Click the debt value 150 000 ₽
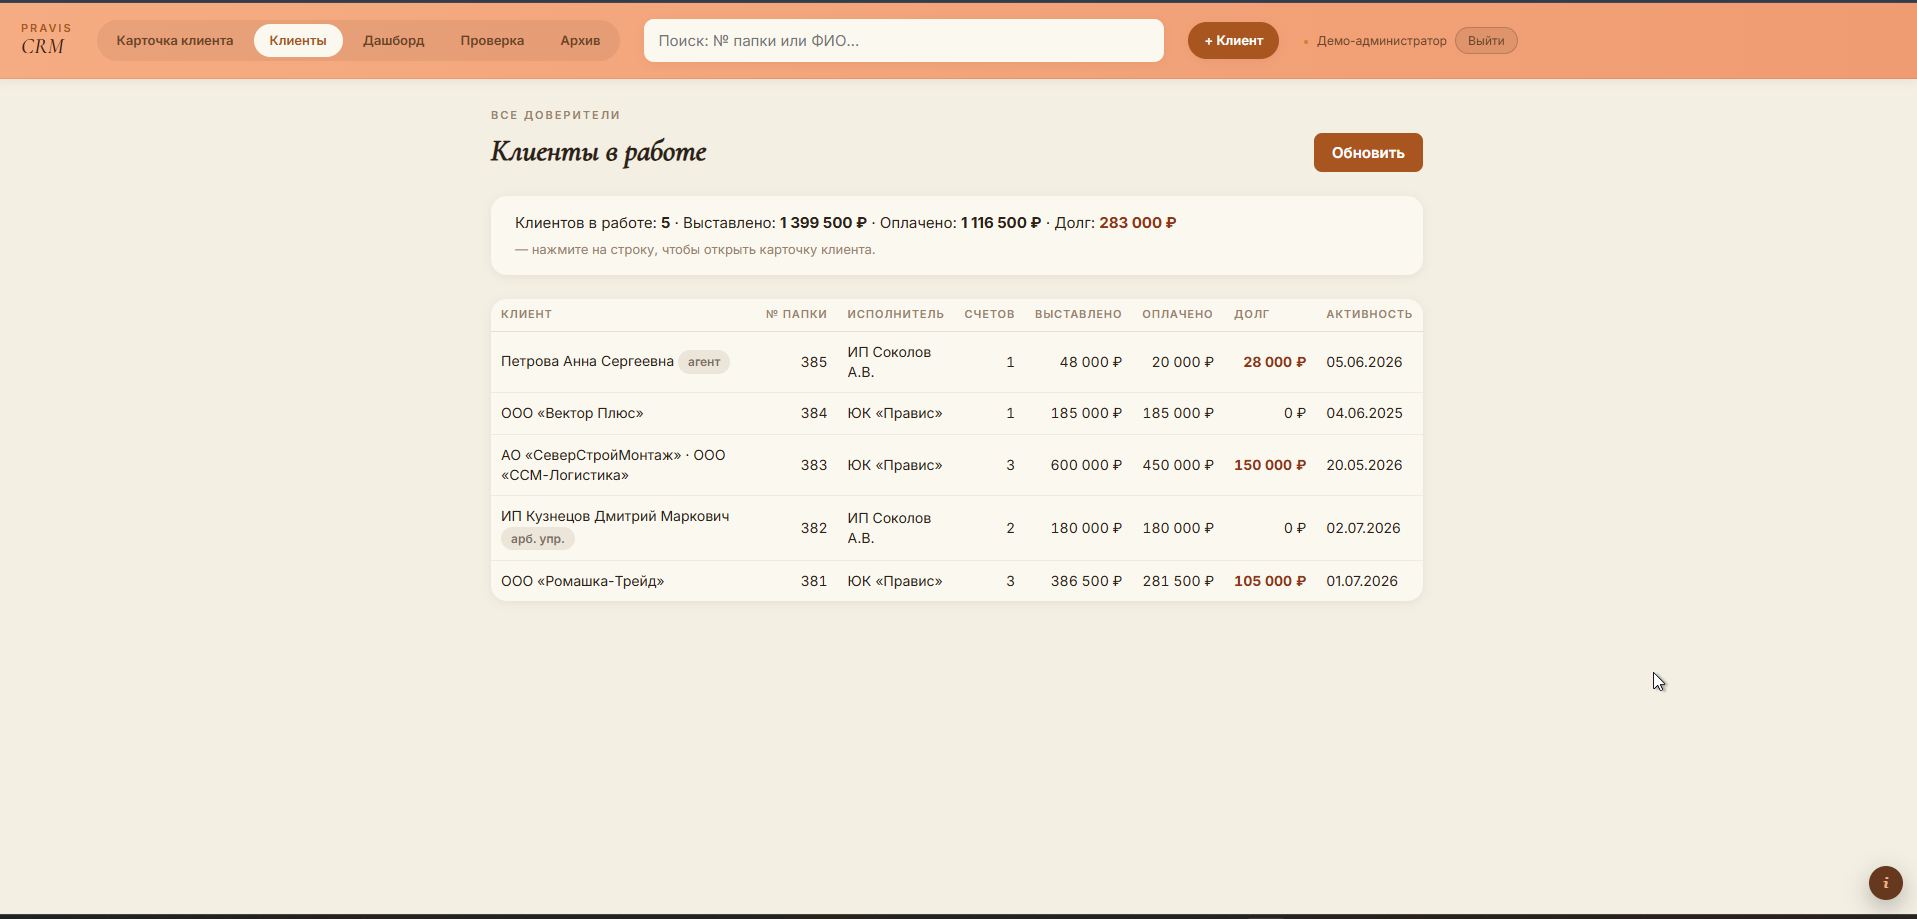1917x919 pixels. (x=1270, y=465)
